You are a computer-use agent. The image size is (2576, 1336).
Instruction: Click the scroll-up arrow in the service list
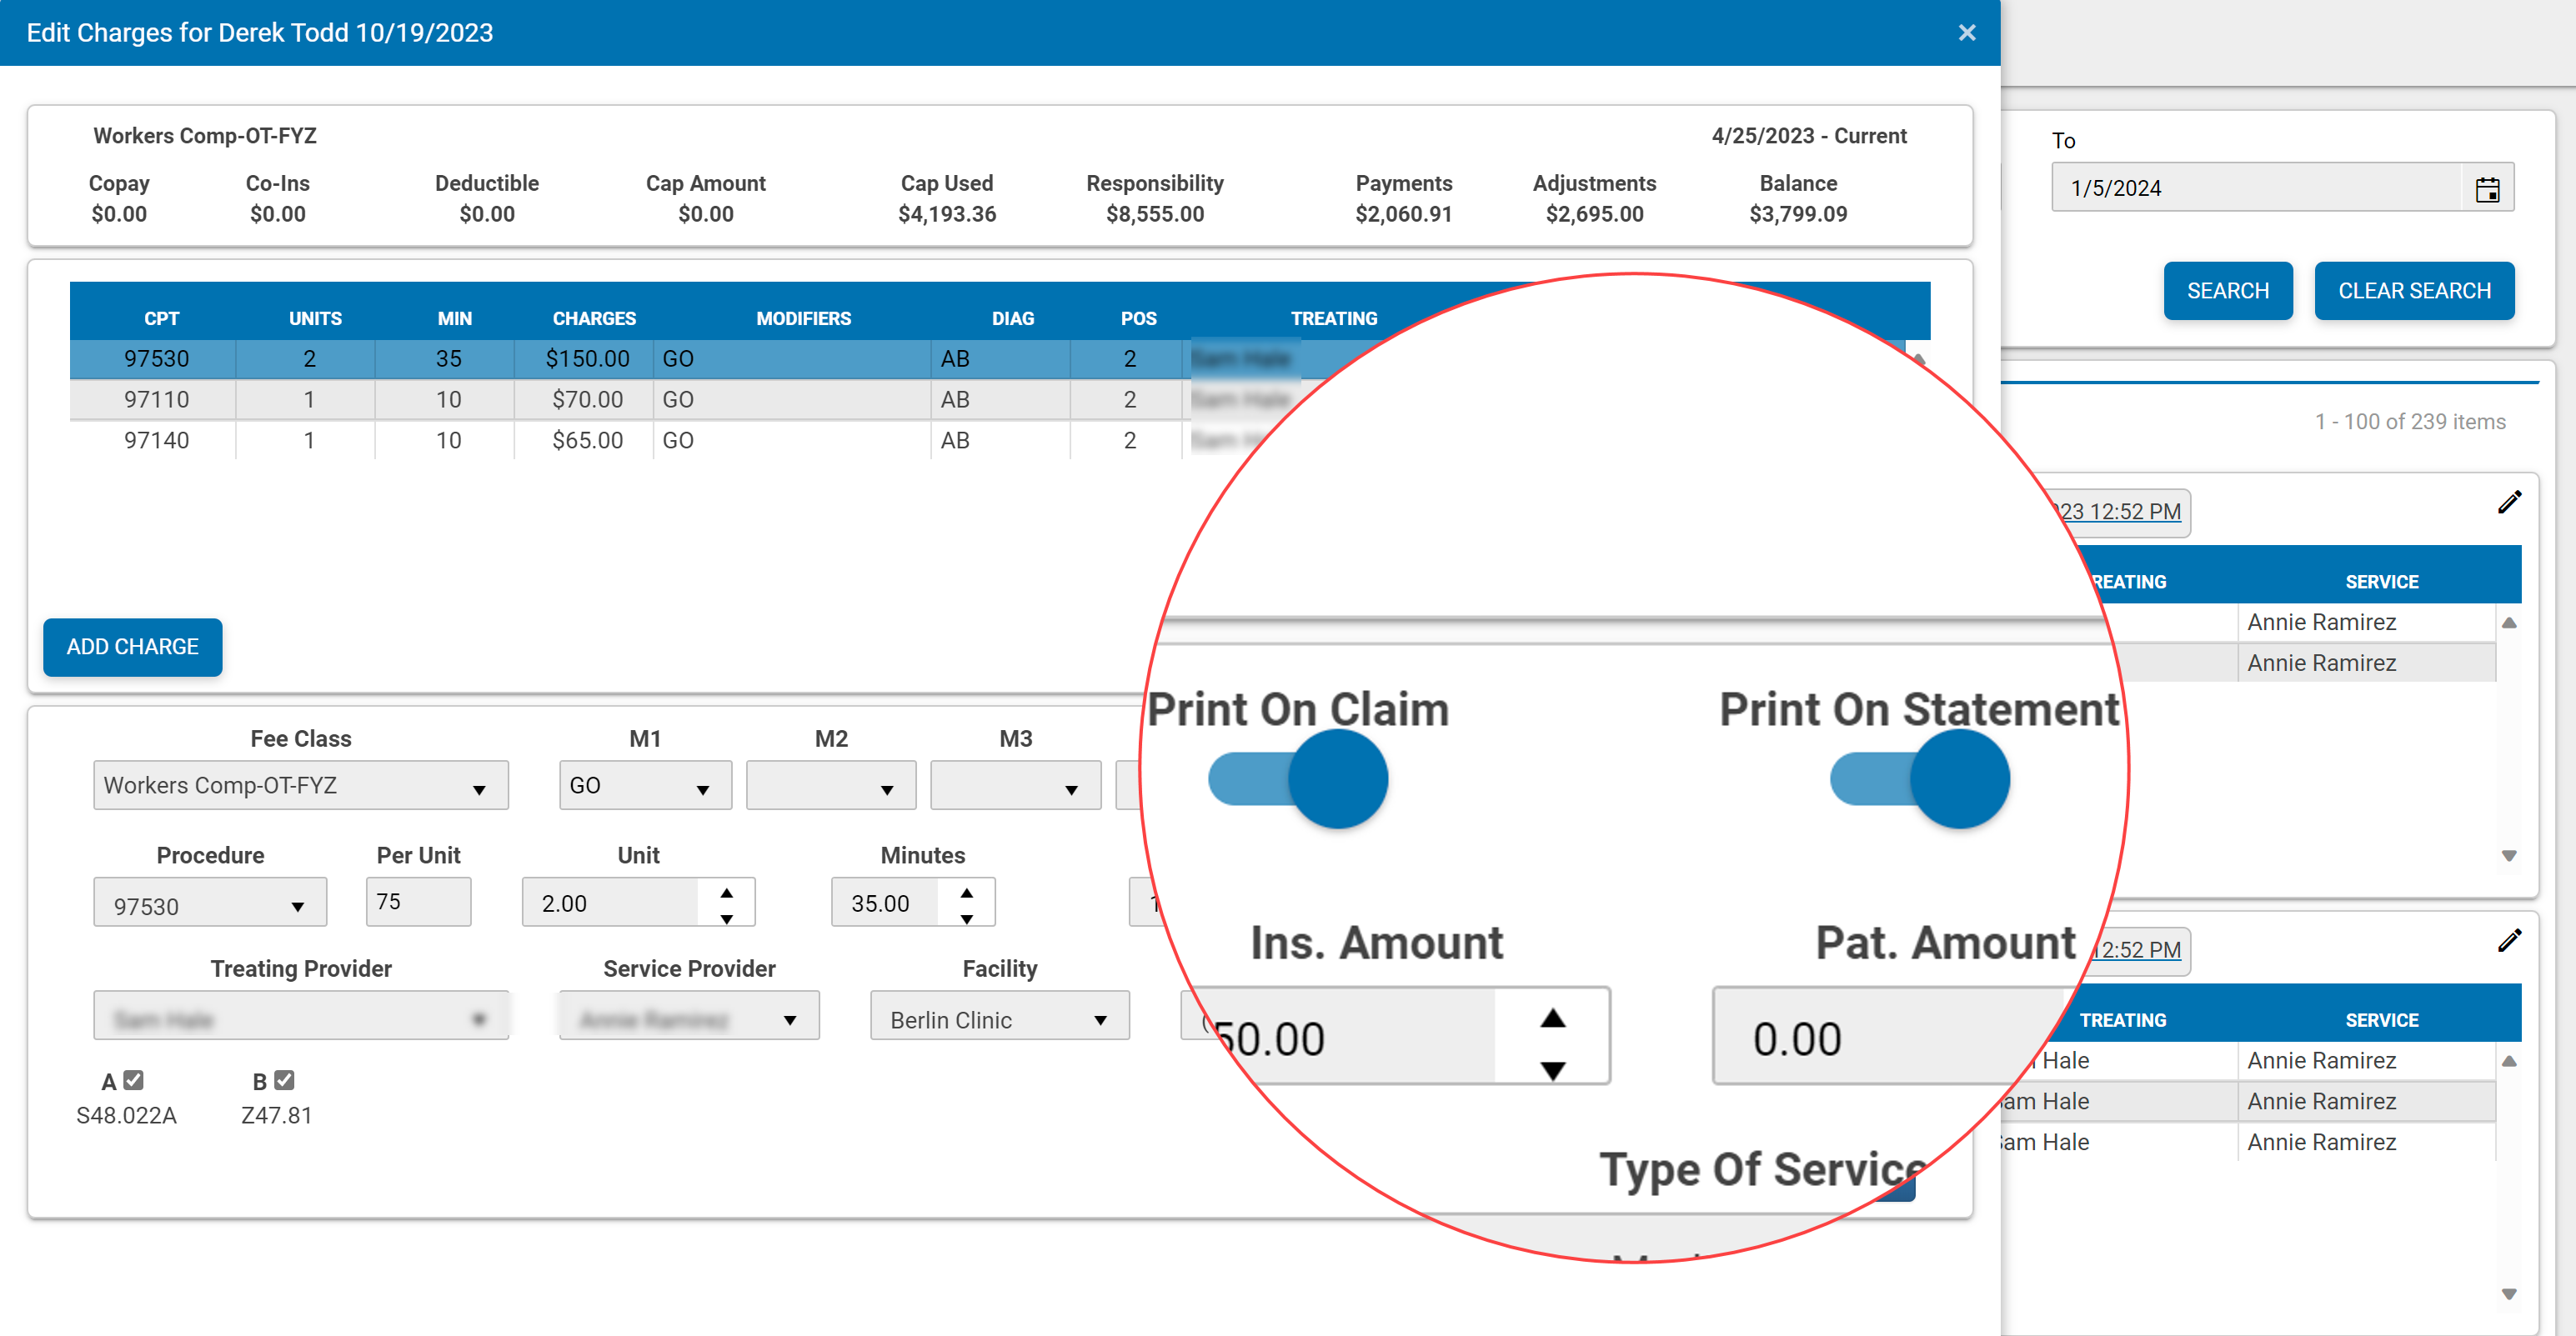(x=2511, y=622)
